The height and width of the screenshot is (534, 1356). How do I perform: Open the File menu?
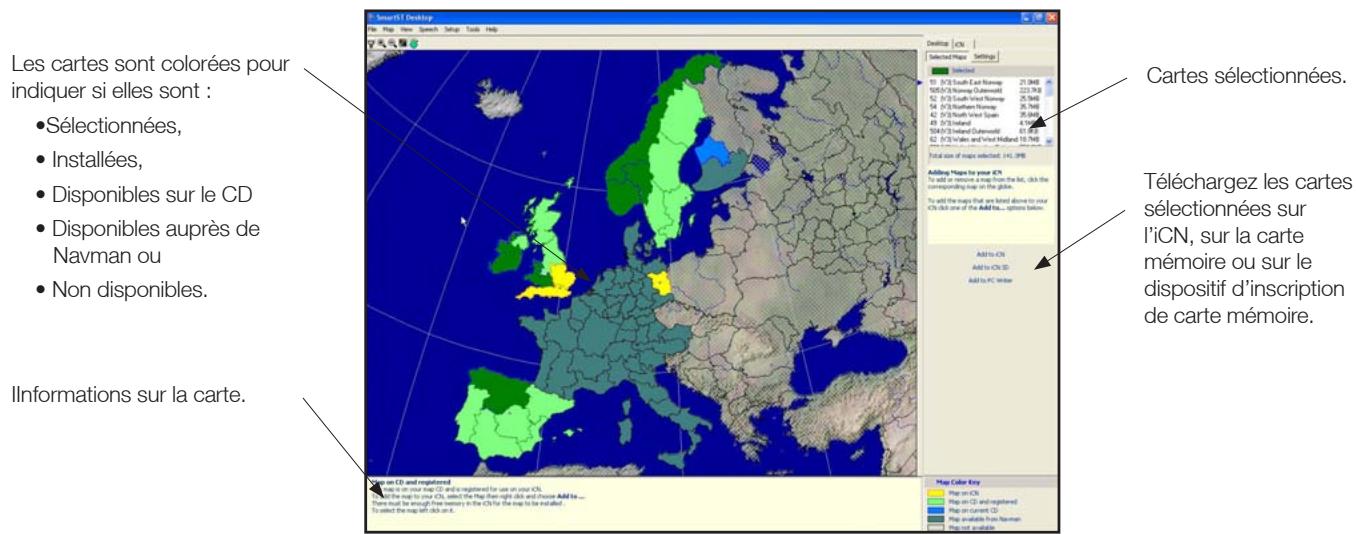click(x=373, y=31)
